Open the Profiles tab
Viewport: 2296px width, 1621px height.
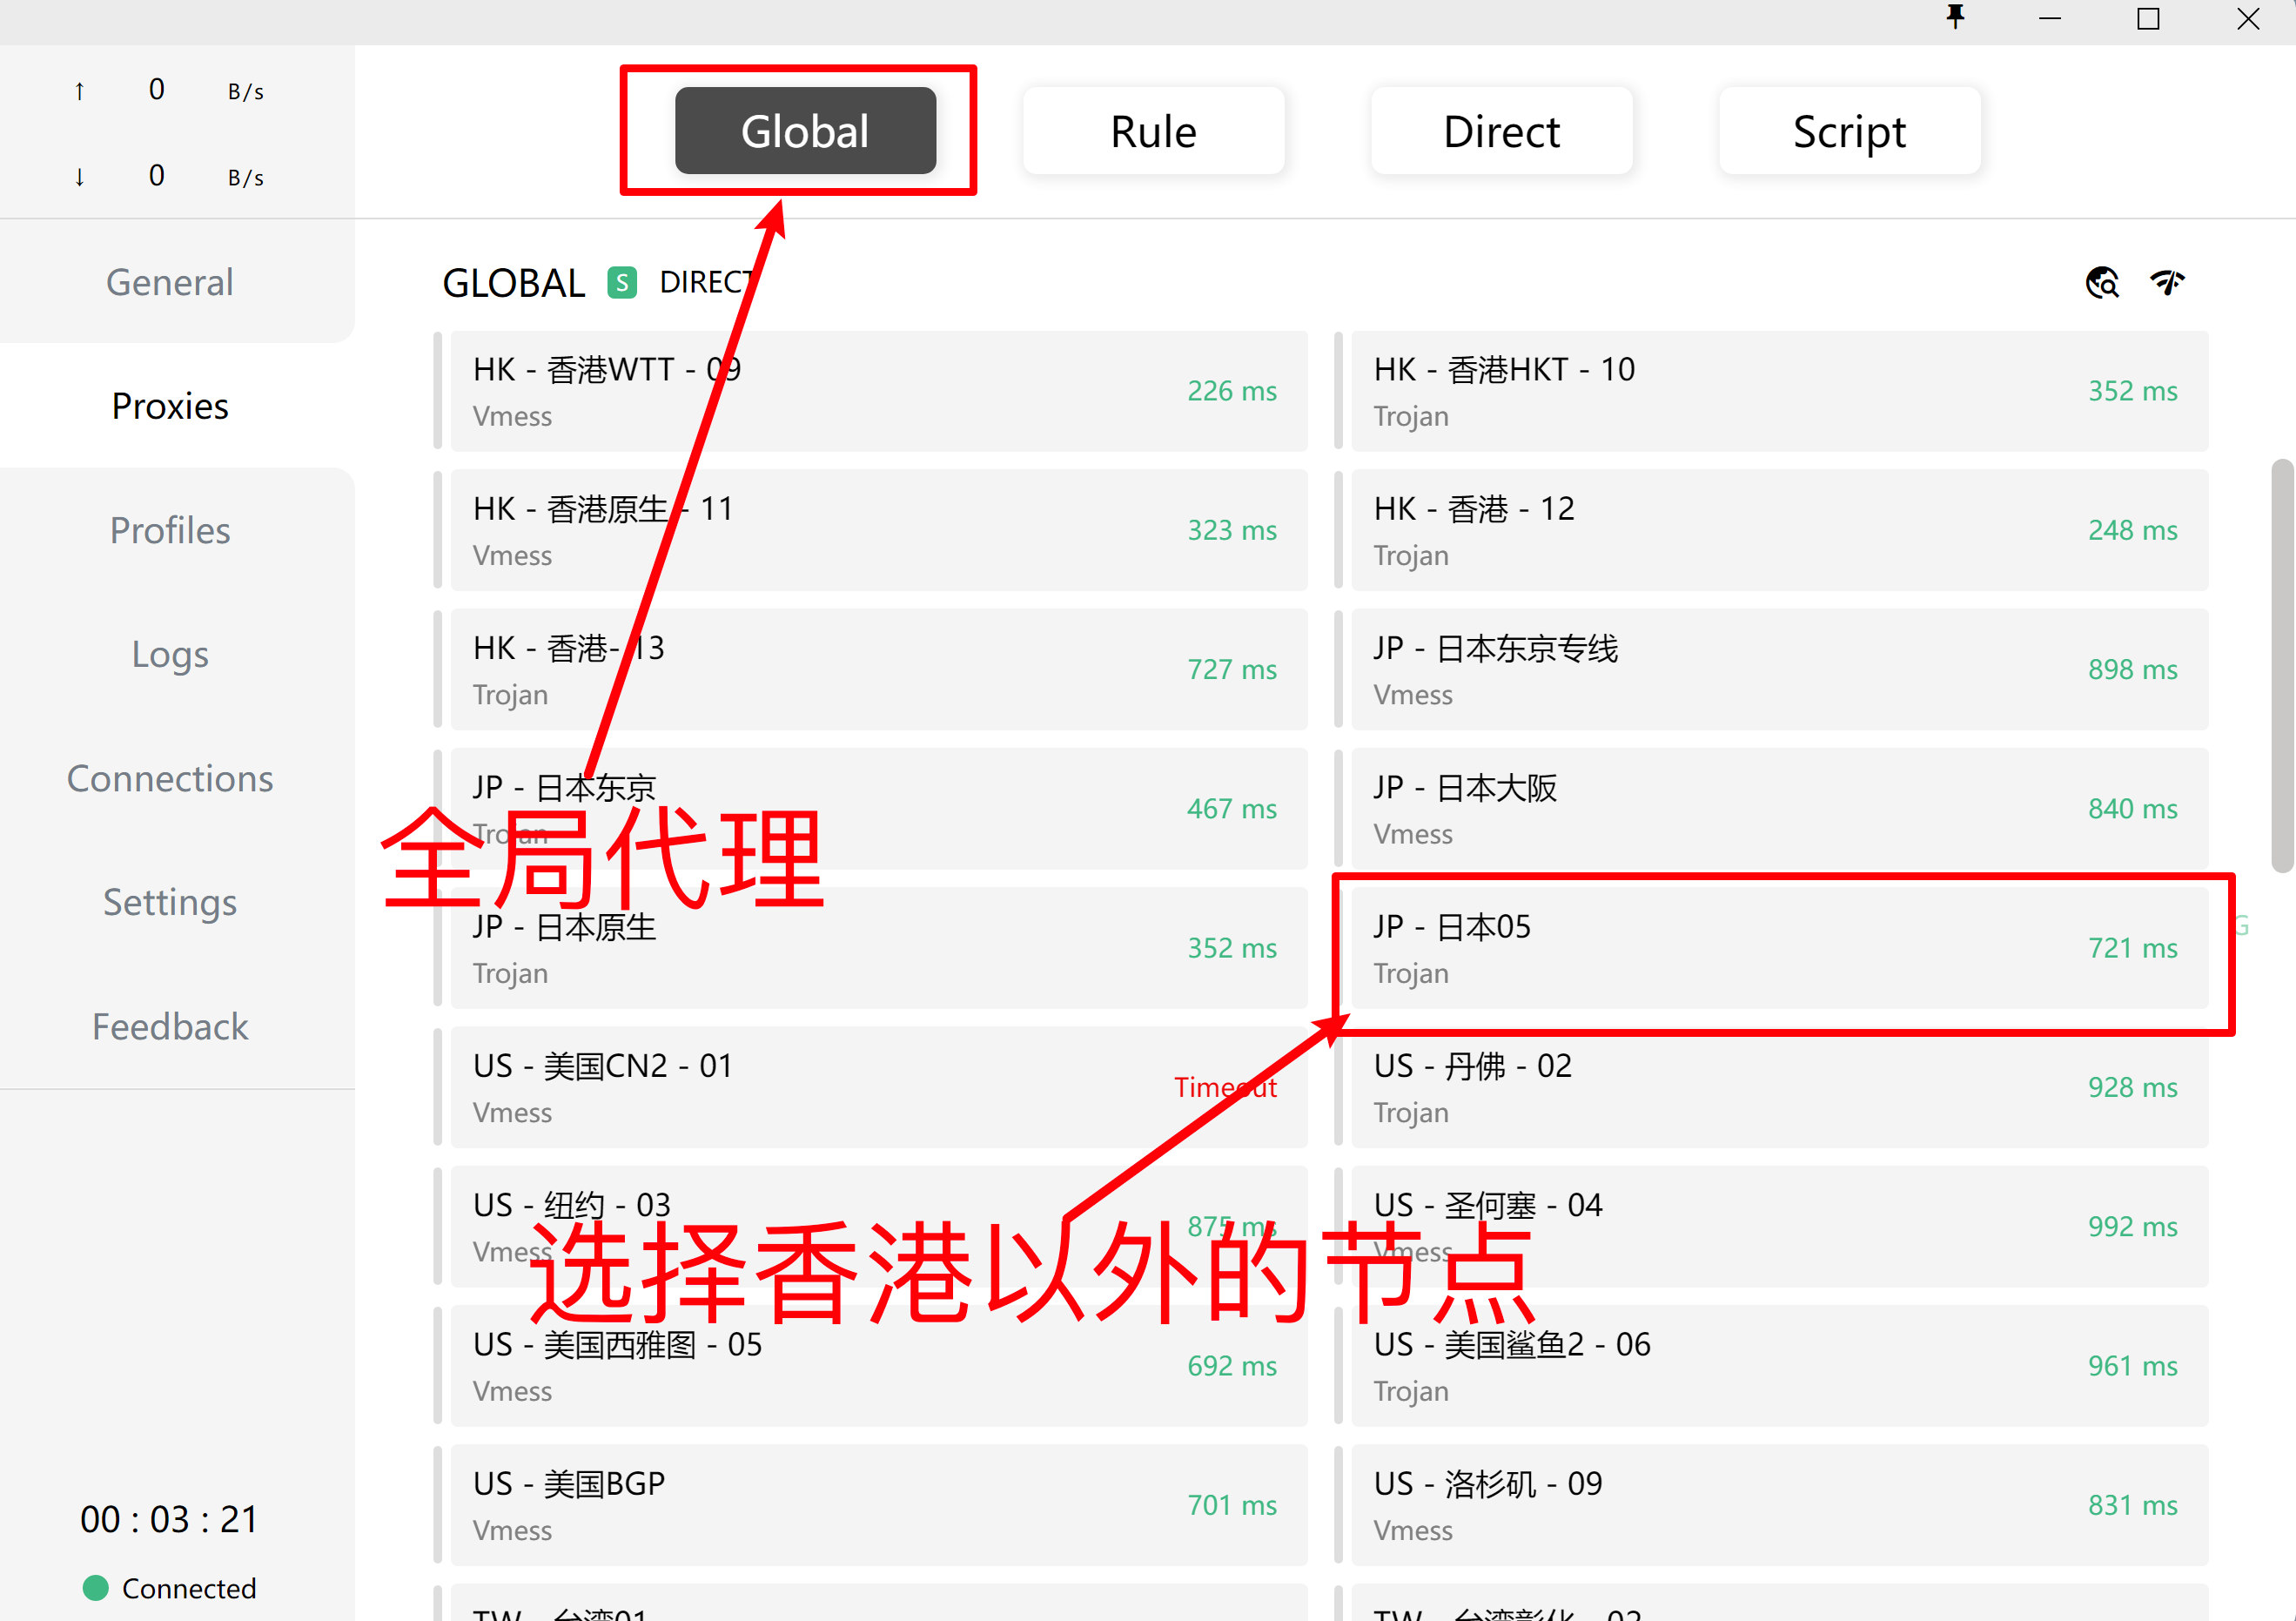170,530
